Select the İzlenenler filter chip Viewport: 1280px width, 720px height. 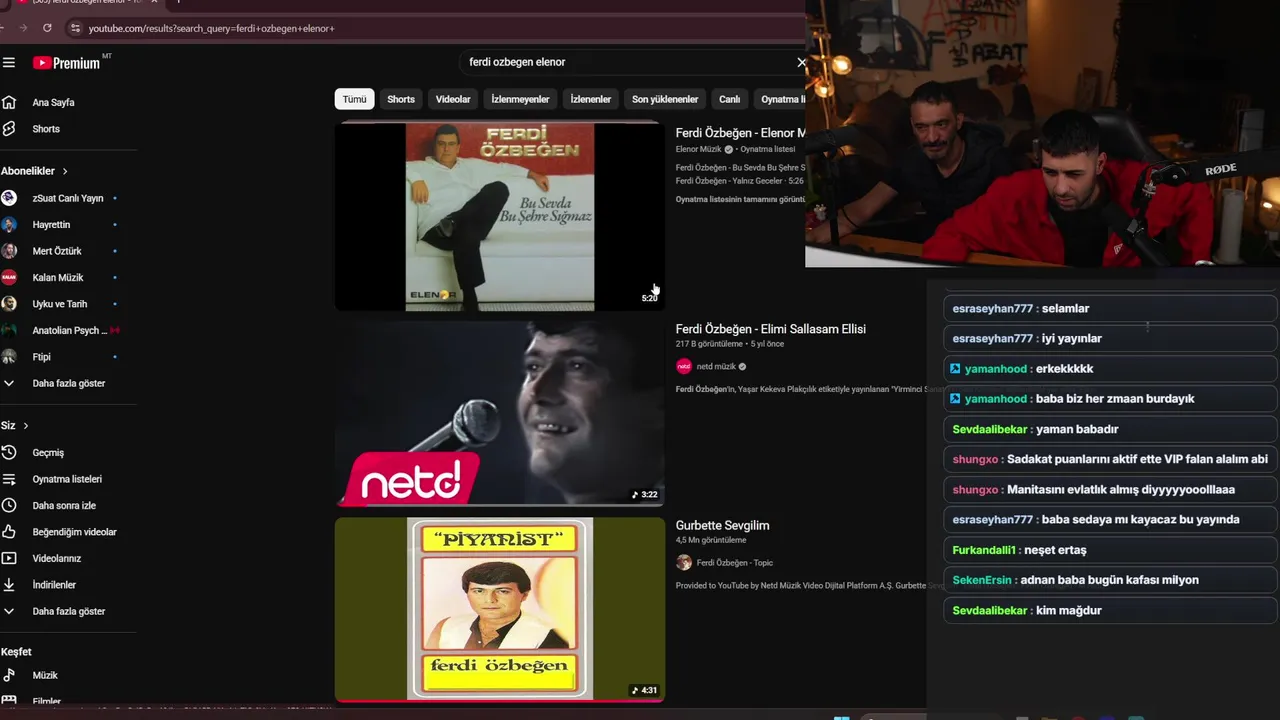click(591, 99)
